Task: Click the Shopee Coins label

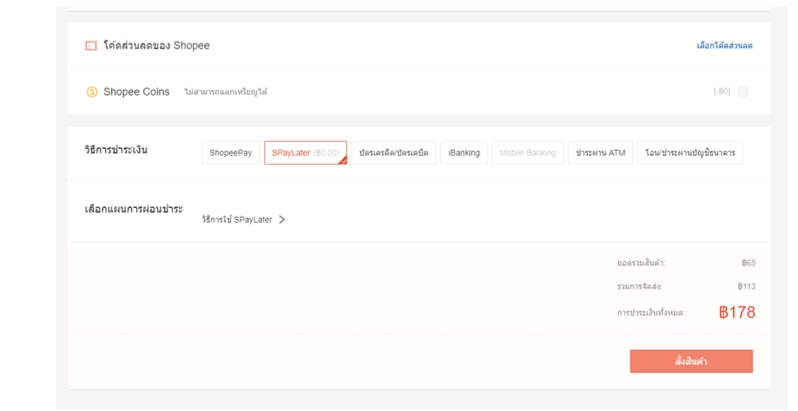Action: coord(136,92)
